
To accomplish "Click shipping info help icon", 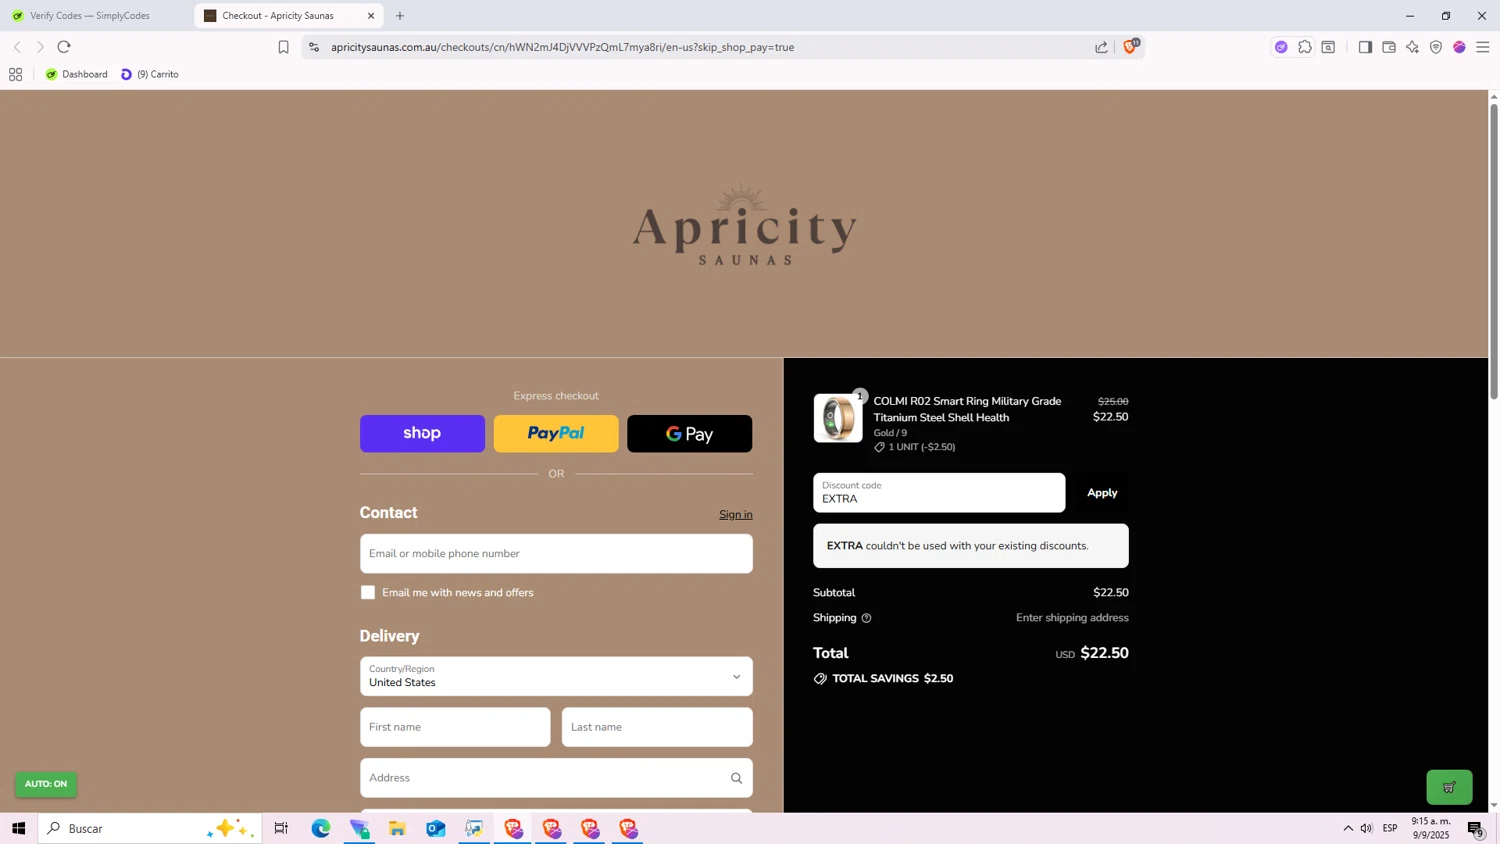I will (x=866, y=618).
